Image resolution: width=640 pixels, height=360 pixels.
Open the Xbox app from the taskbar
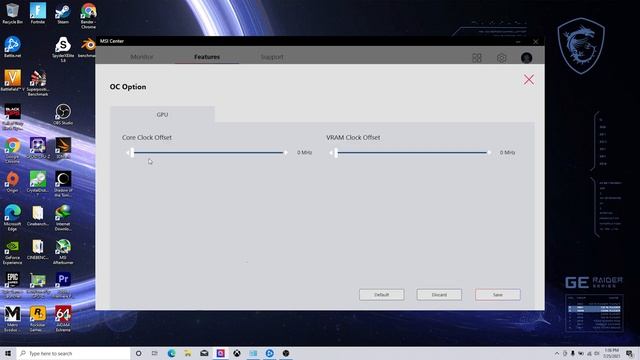237,353
